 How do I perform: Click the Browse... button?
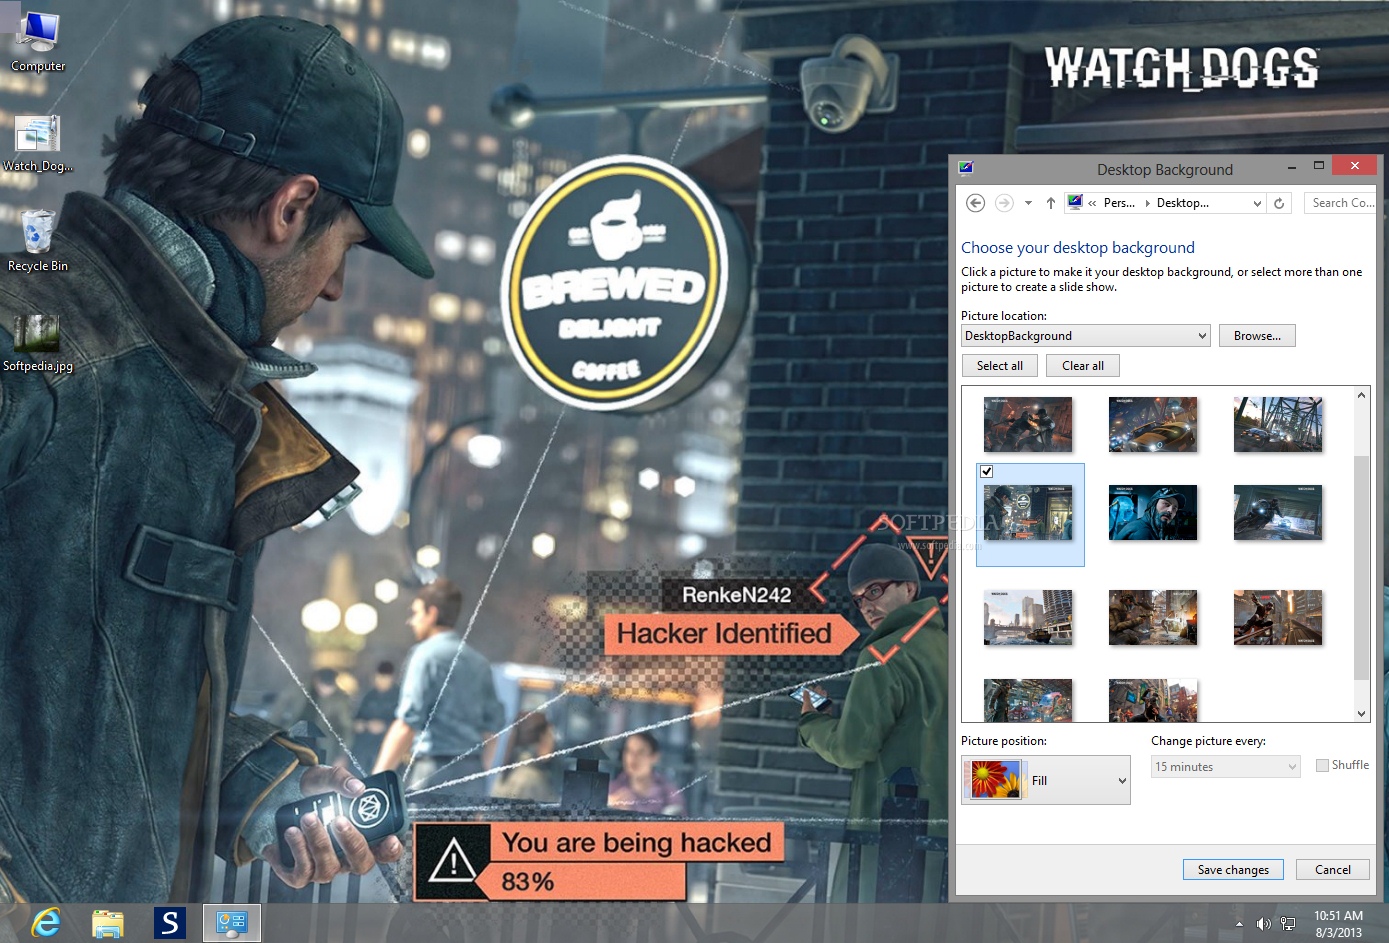[x=1257, y=336]
